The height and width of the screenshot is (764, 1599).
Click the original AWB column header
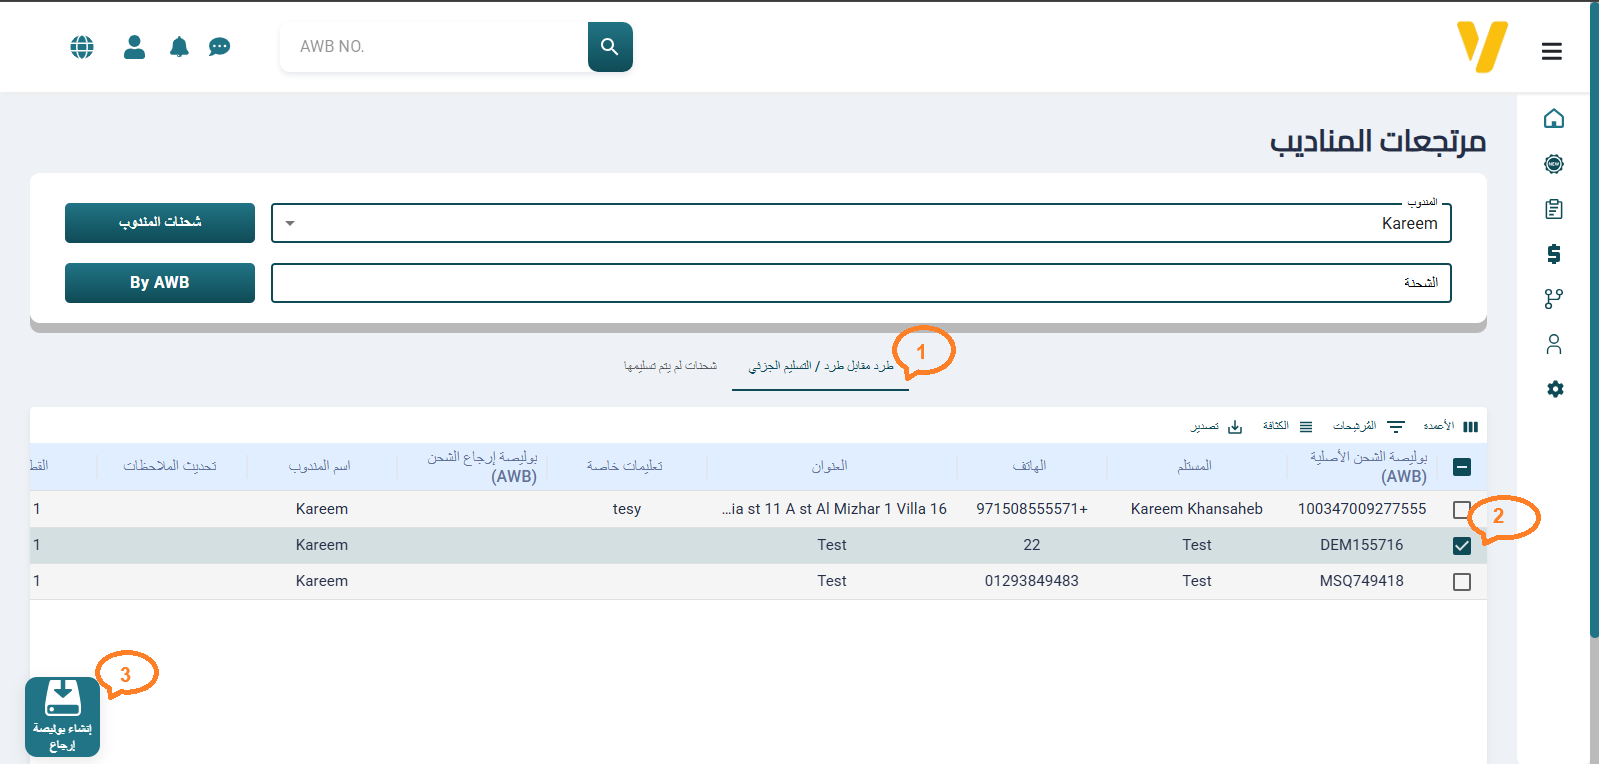click(1368, 467)
